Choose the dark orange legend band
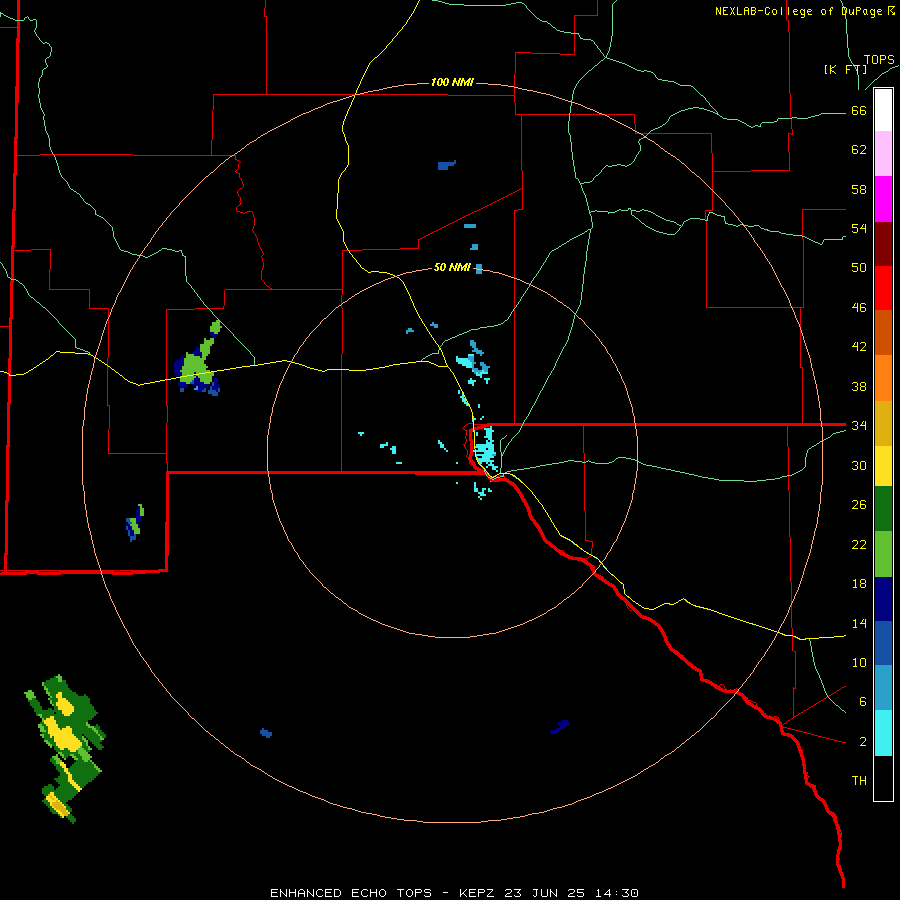This screenshot has height=900, width=900. (883, 333)
